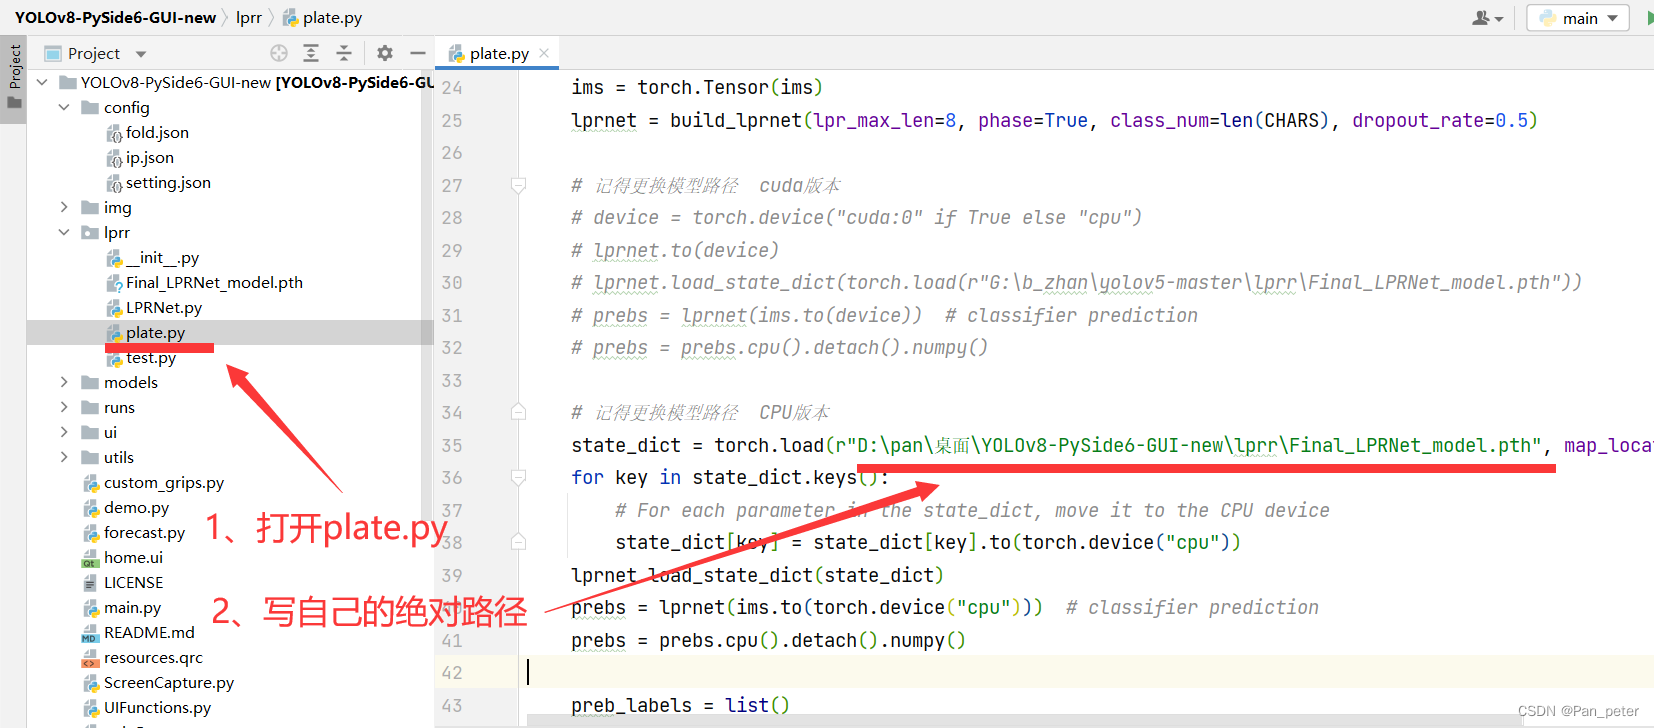This screenshot has height=728, width=1654.
Task: Select ip.json in project tree
Action: tap(150, 157)
